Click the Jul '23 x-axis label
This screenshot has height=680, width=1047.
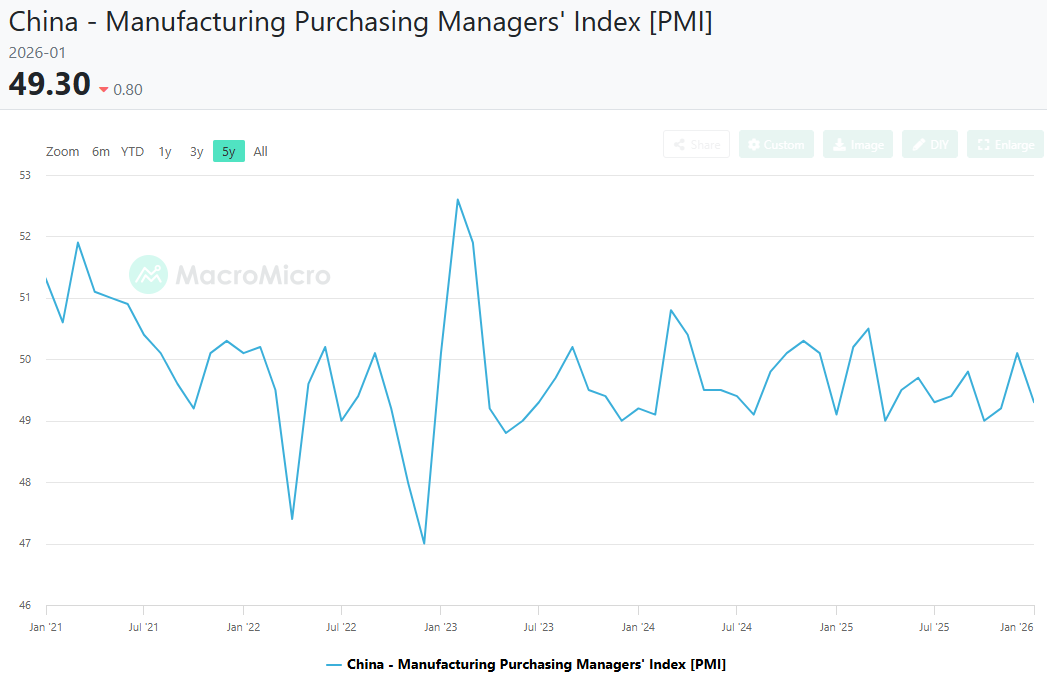pyautogui.click(x=538, y=628)
